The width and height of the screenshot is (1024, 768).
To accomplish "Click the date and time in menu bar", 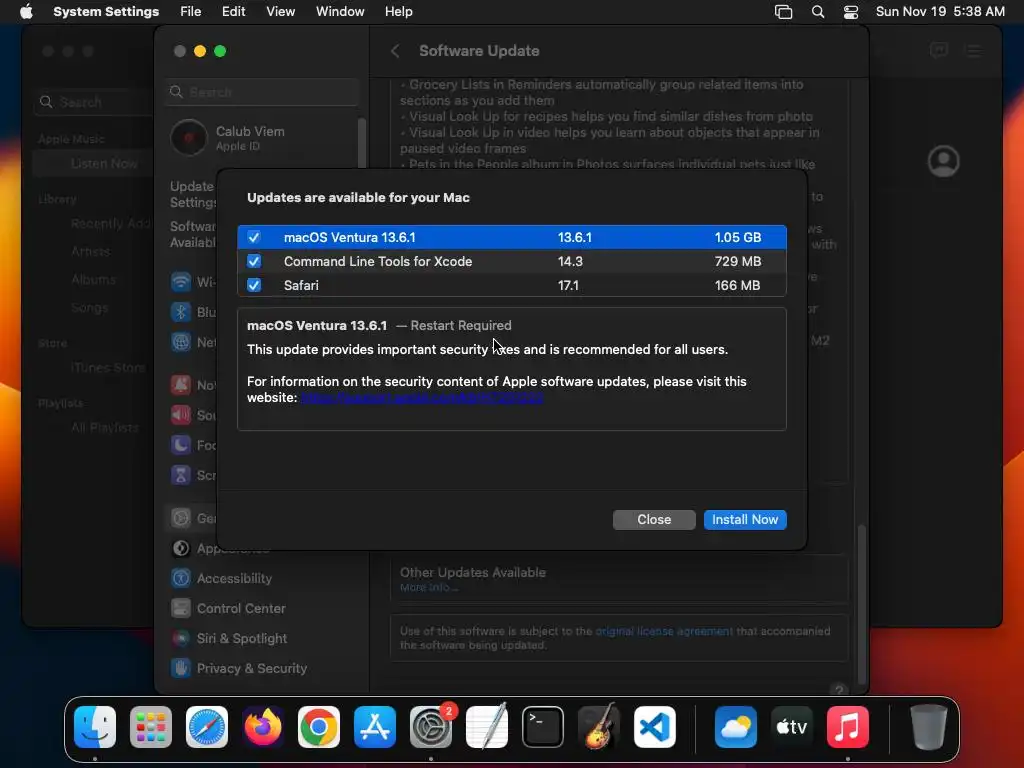I will (940, 12).
